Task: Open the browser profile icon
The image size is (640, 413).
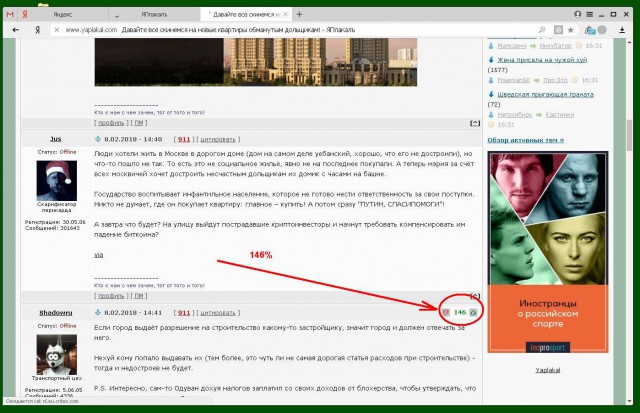Action: click(578, 14)
